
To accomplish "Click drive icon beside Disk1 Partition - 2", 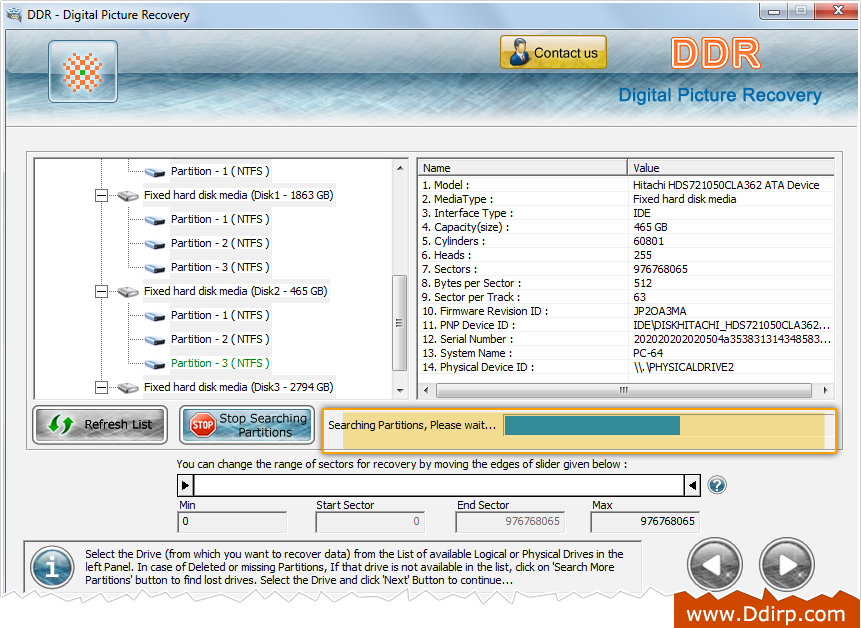I will point(155,244).
